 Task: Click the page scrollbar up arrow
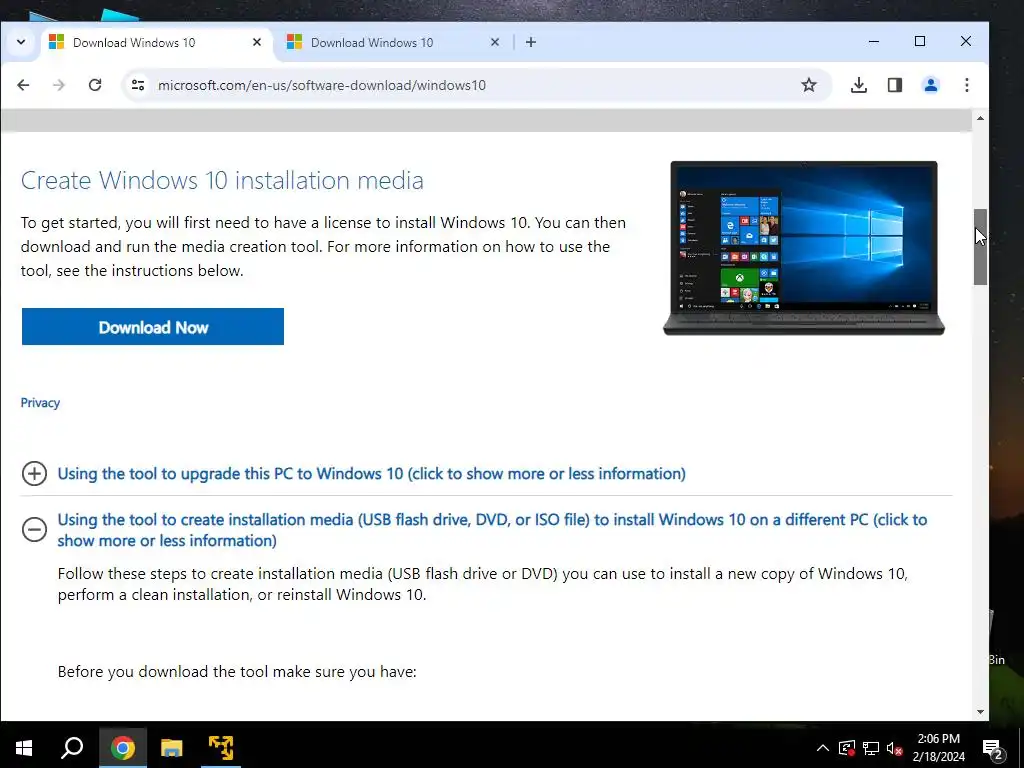(x=980, y=118)
